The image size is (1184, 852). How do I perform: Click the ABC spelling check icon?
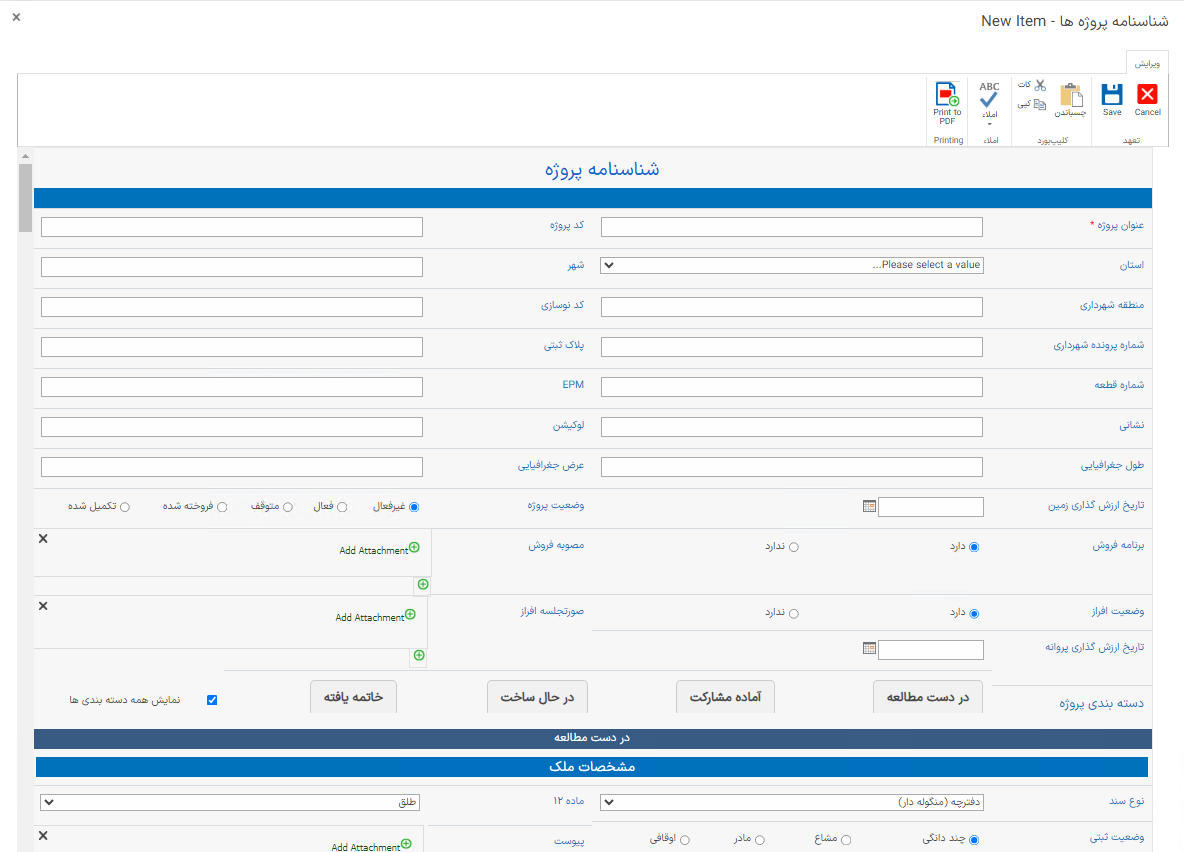pyautogui.click(x=989, y=95)
